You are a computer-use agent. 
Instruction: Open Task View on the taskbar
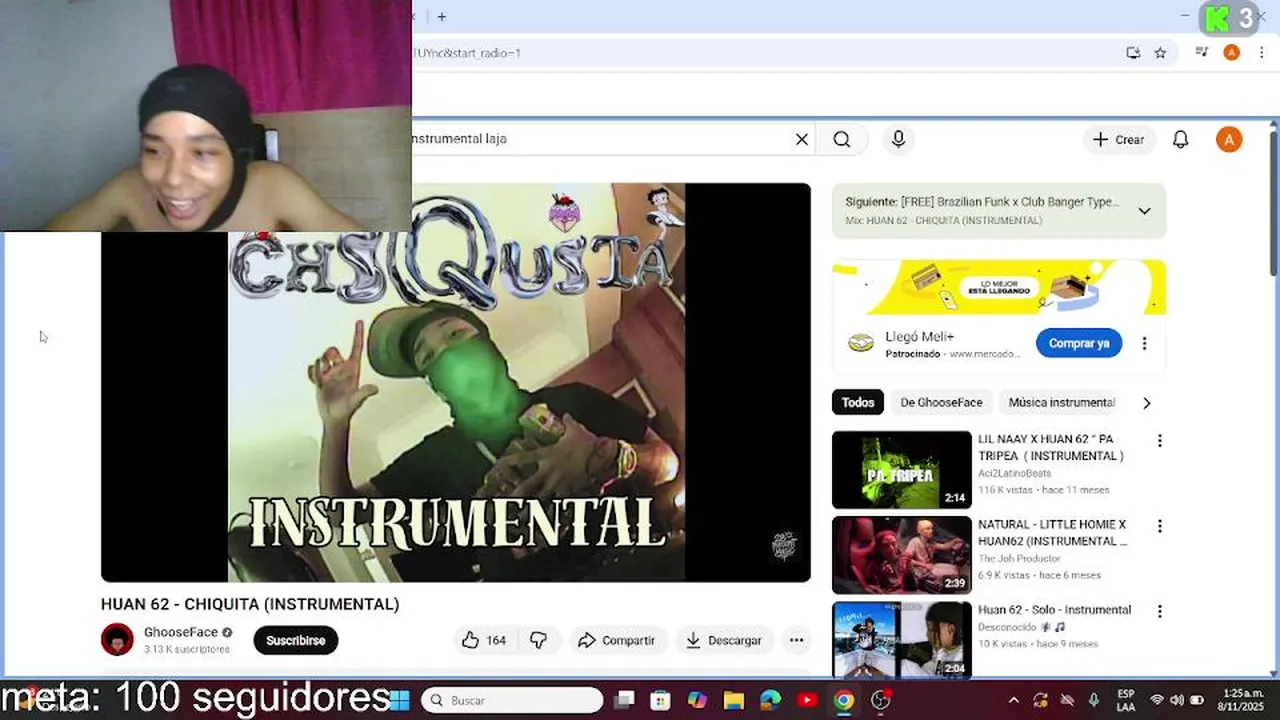[624, 700]
